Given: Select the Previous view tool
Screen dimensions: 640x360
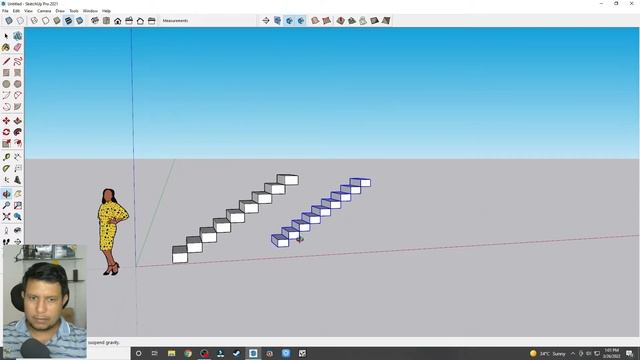Looking at the screenshot, I should click(18, 217).
